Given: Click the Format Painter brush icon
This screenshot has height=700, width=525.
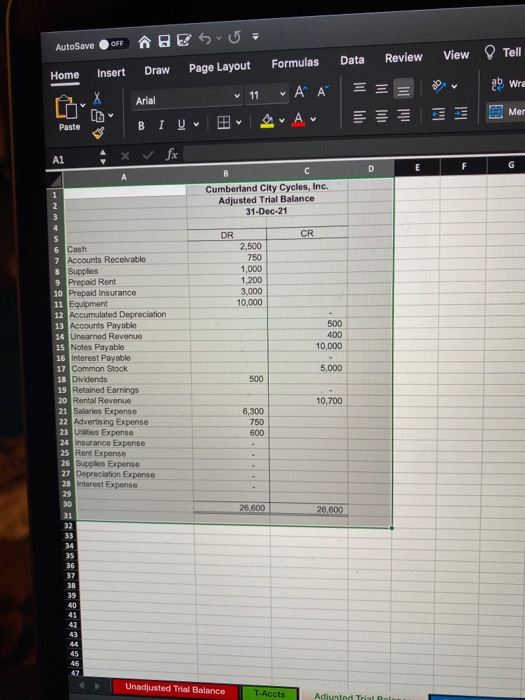Looking at the screenshot, I should pos(98,133).
